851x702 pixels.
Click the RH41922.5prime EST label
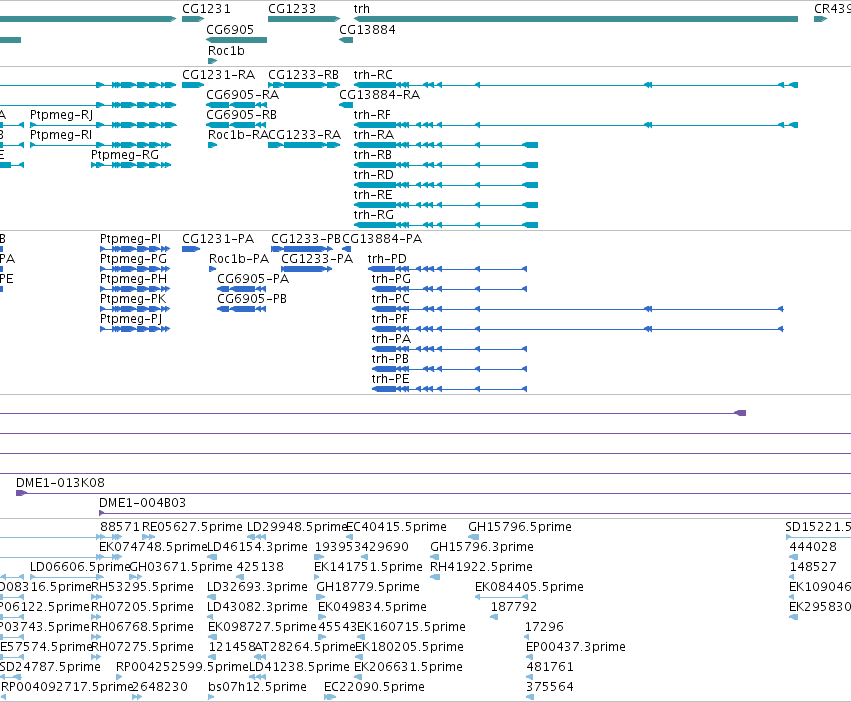481,567
